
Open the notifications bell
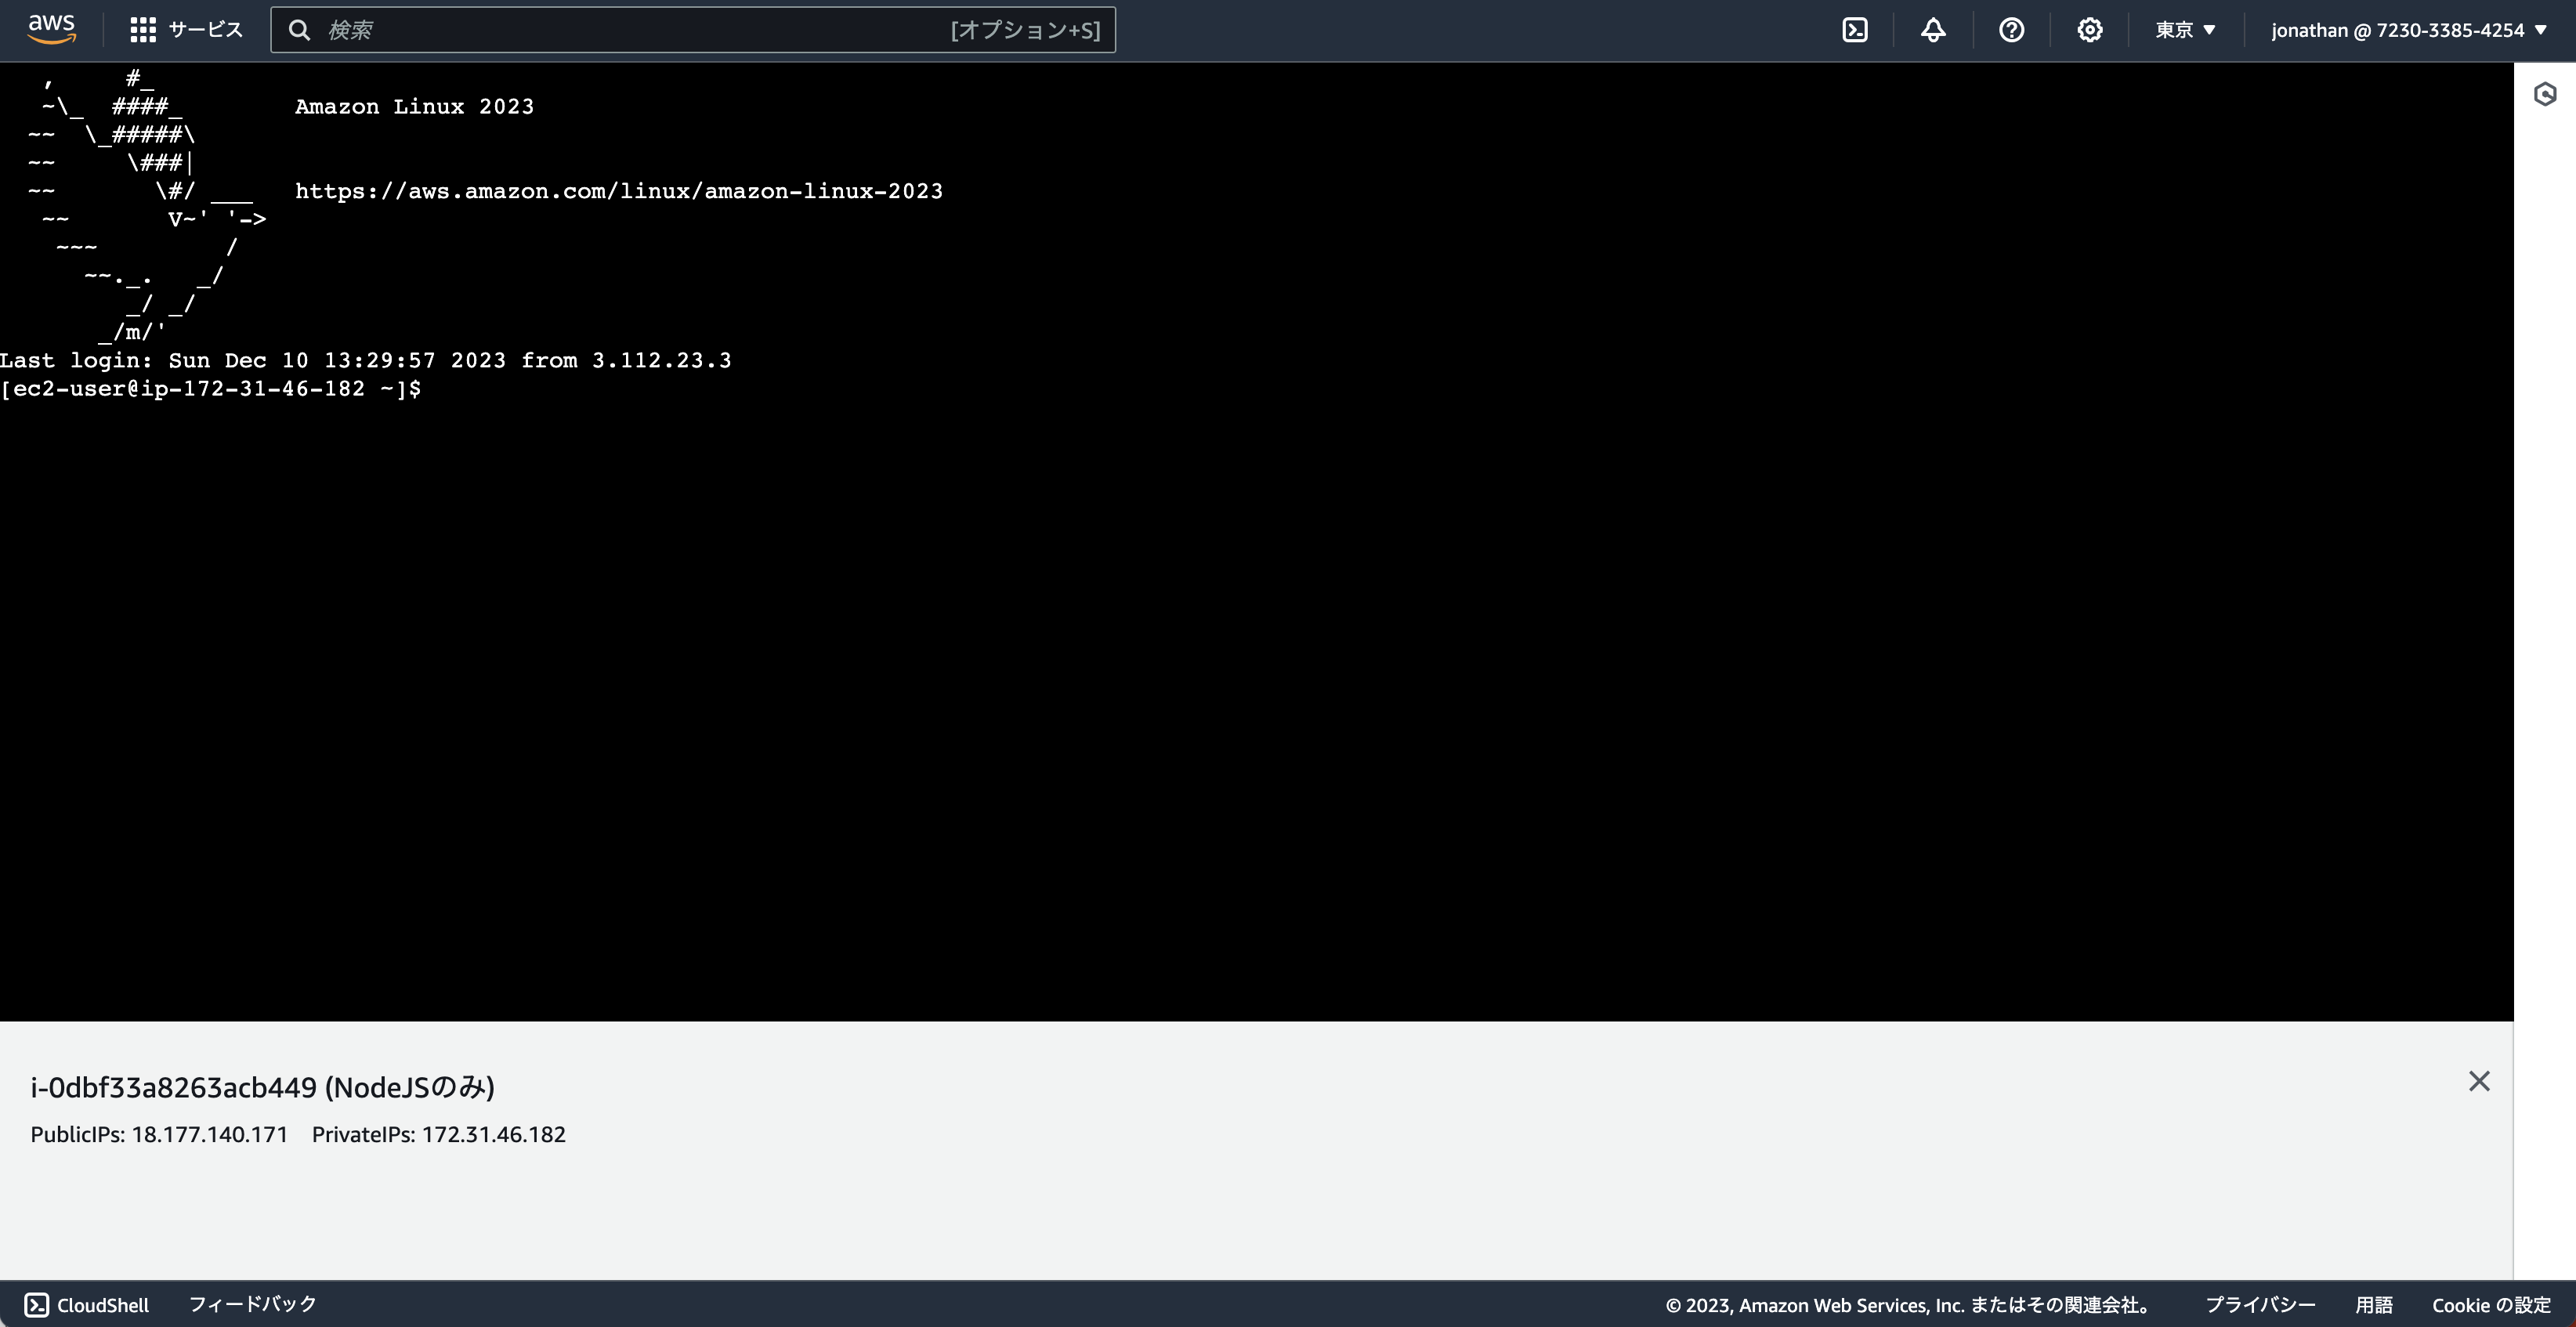point(1932,30)
